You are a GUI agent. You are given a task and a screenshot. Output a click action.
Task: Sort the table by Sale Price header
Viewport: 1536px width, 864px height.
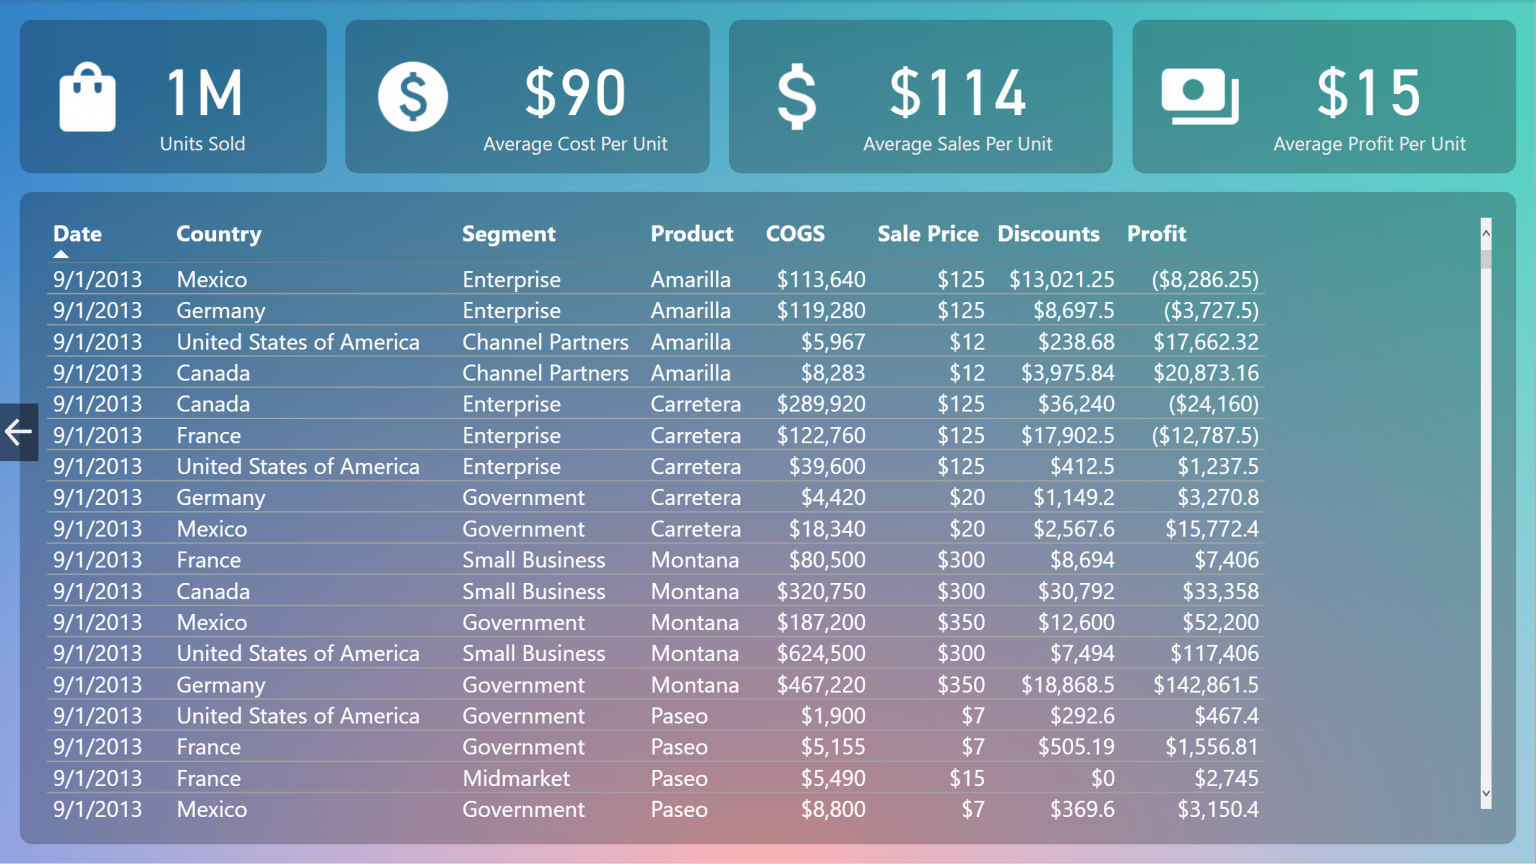[928, 233]
